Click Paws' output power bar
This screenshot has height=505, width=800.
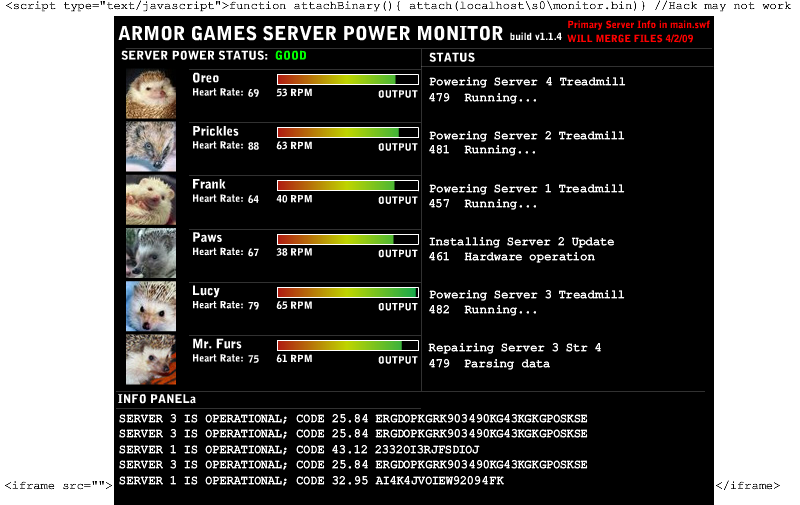[348, 239]
